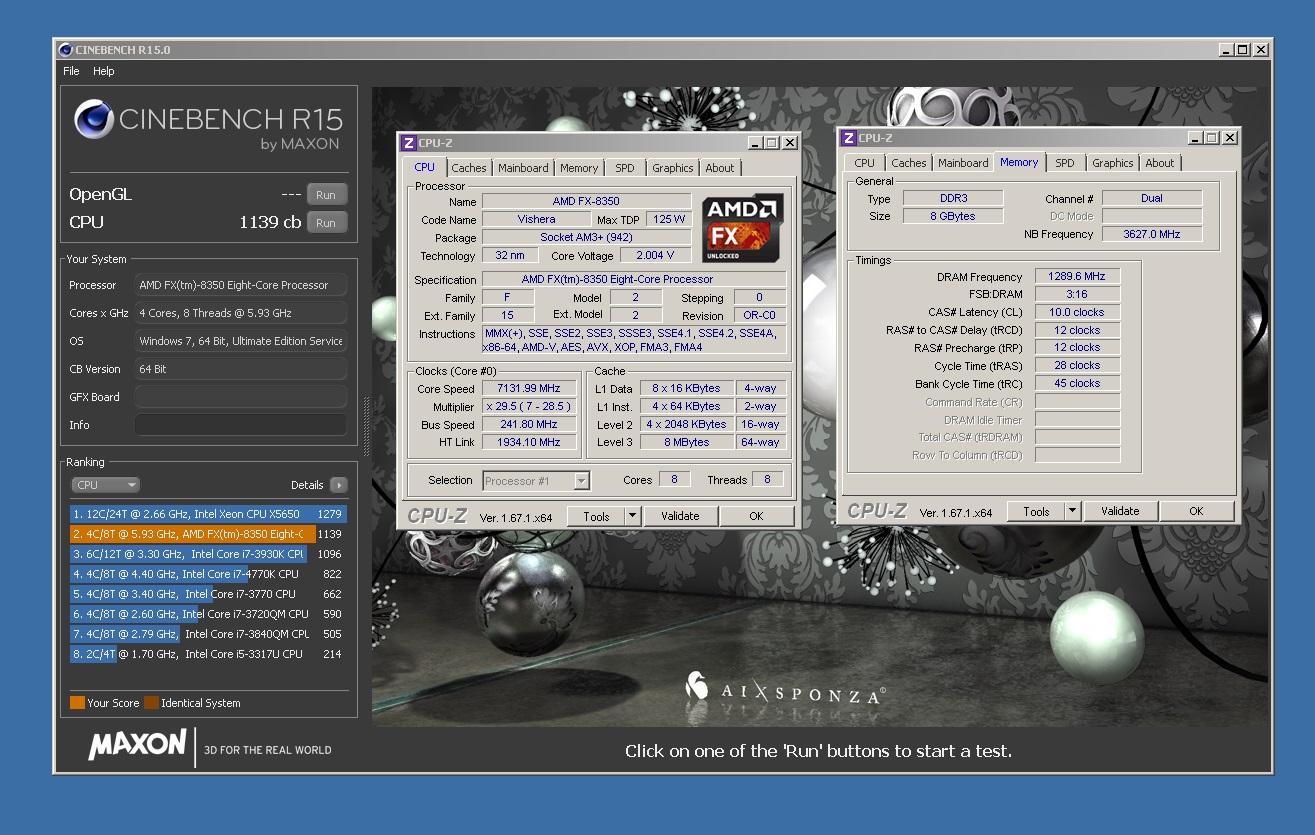Click the AMD FX Unlocked logo
Screen dimensions: 1315x835
tap(743, 230)
